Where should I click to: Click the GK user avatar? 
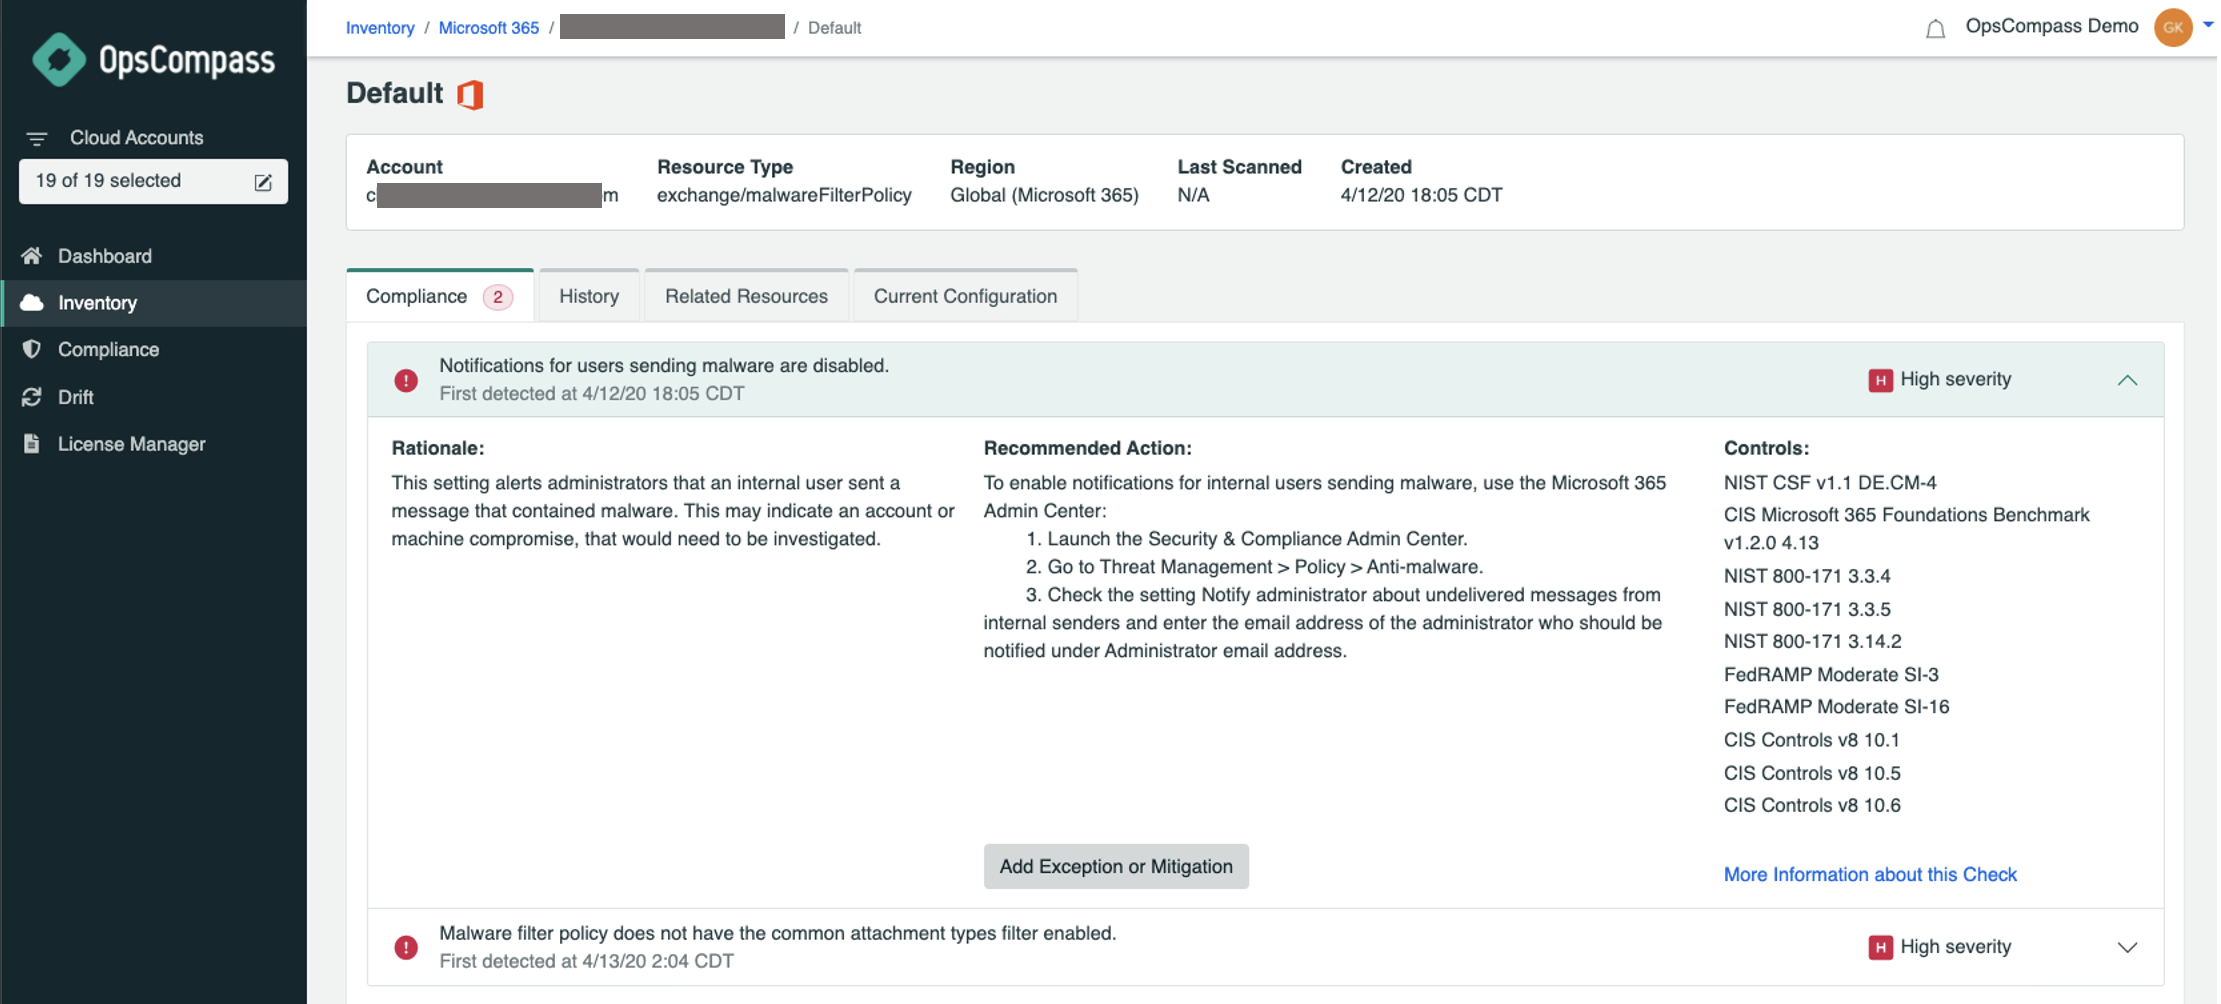[x=2172, y=27]
